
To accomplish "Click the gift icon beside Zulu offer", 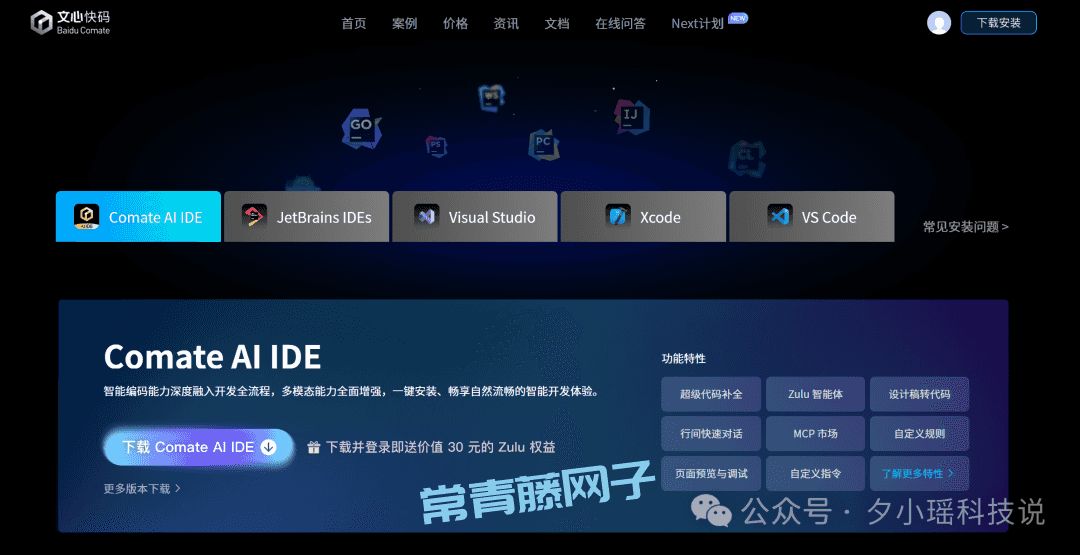I will click(x=313, y=448).
